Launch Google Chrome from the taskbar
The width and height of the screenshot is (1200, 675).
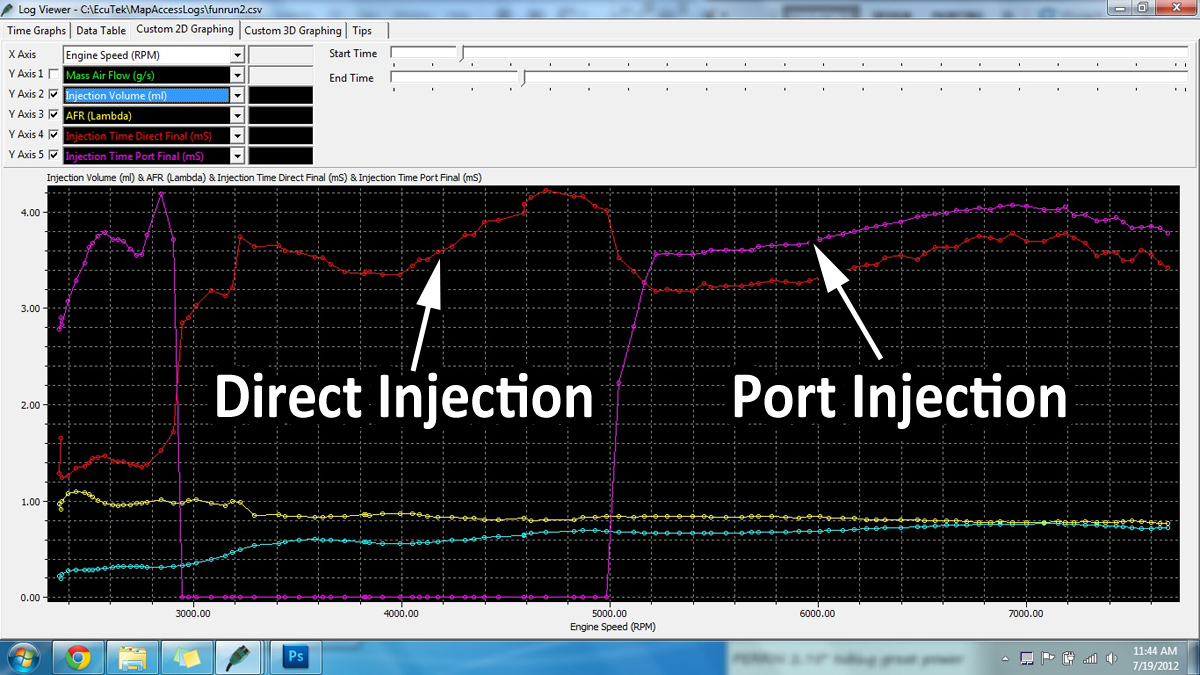[79, 658]
